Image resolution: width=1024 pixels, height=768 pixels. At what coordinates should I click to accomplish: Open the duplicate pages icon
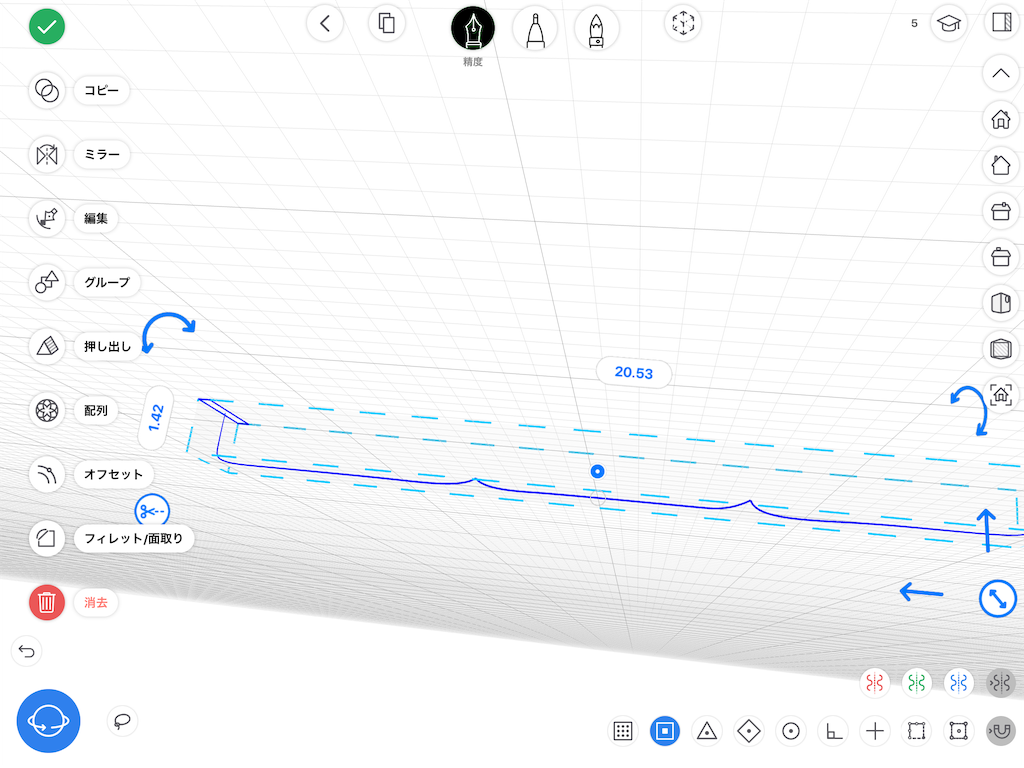[x=387, y=24]
